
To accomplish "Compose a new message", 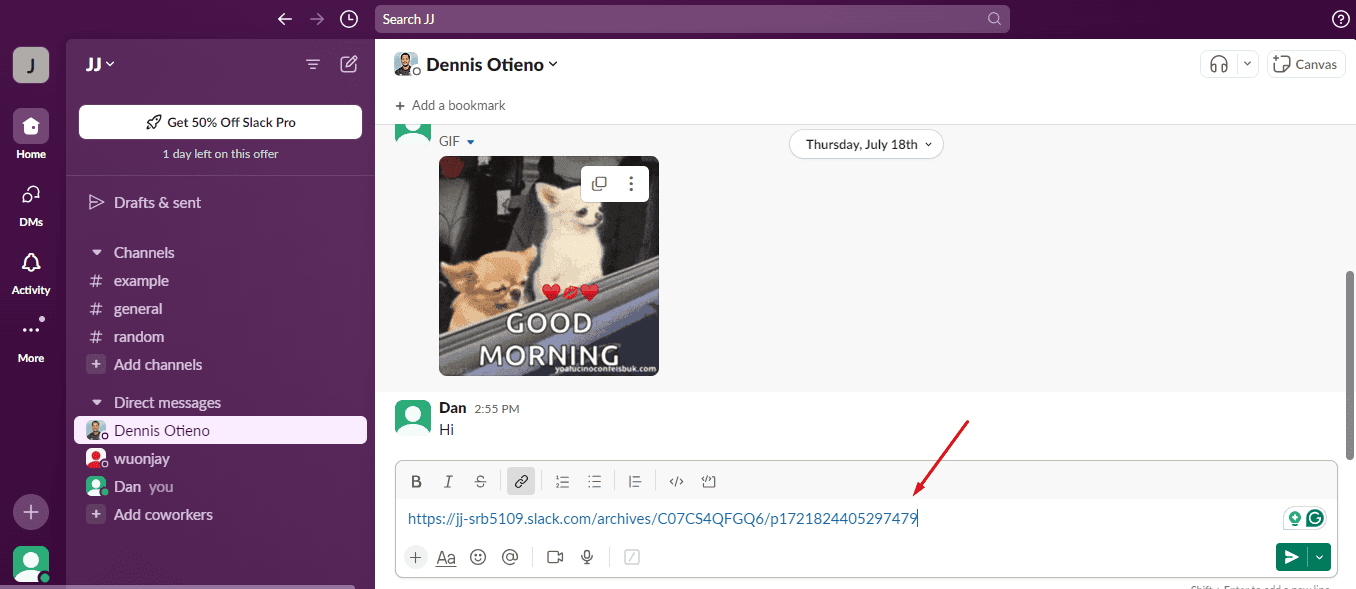I will [x=349, y=64].
